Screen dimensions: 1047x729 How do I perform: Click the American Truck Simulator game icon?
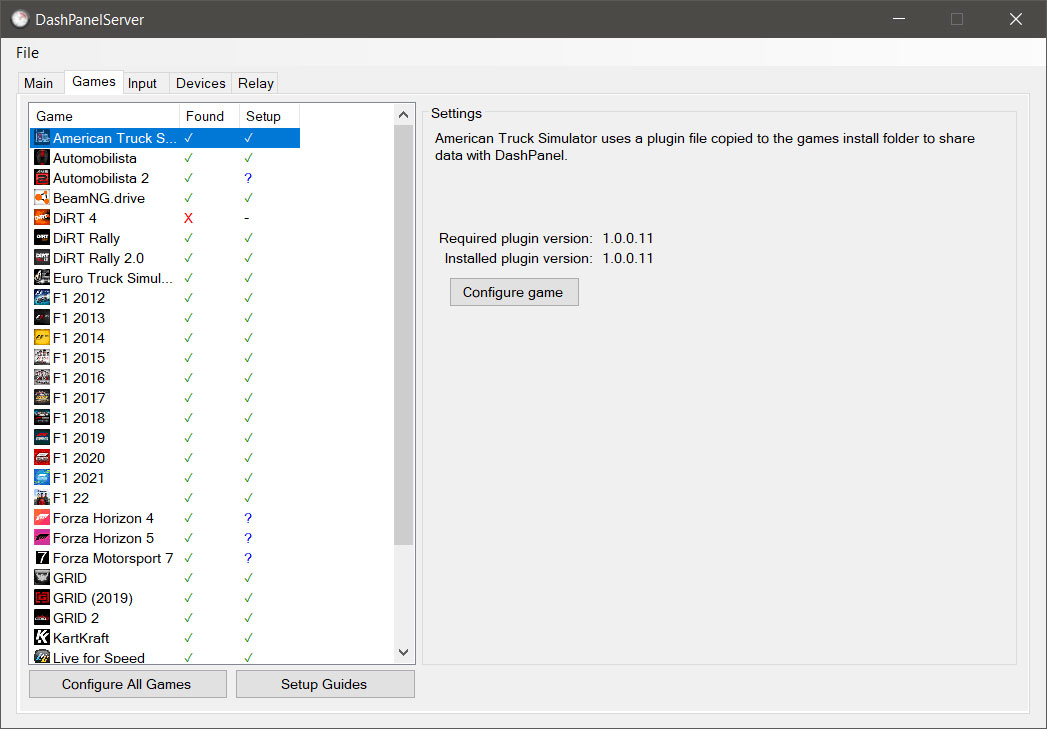42,138
